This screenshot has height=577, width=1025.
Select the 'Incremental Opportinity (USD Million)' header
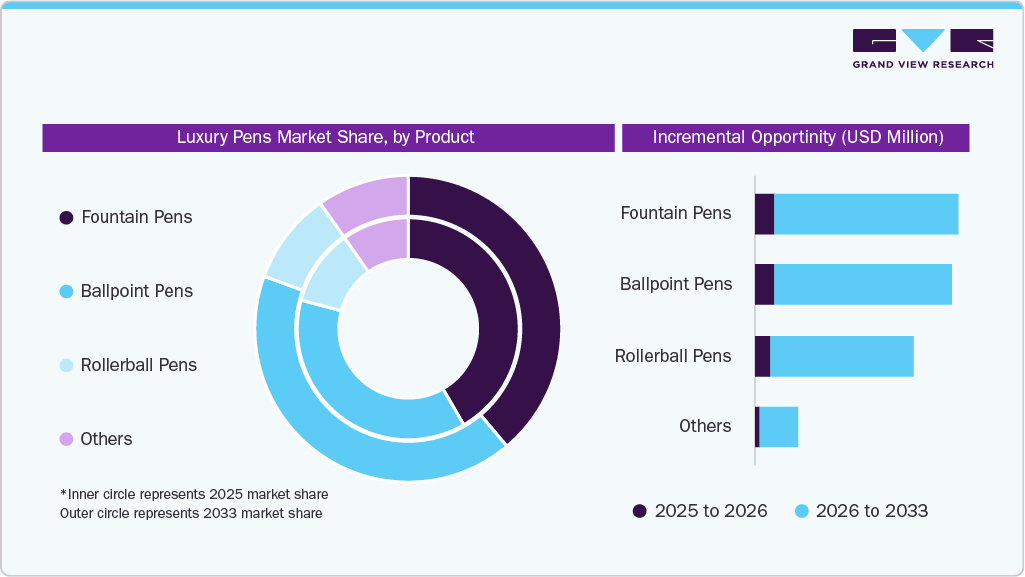(796, 137)
